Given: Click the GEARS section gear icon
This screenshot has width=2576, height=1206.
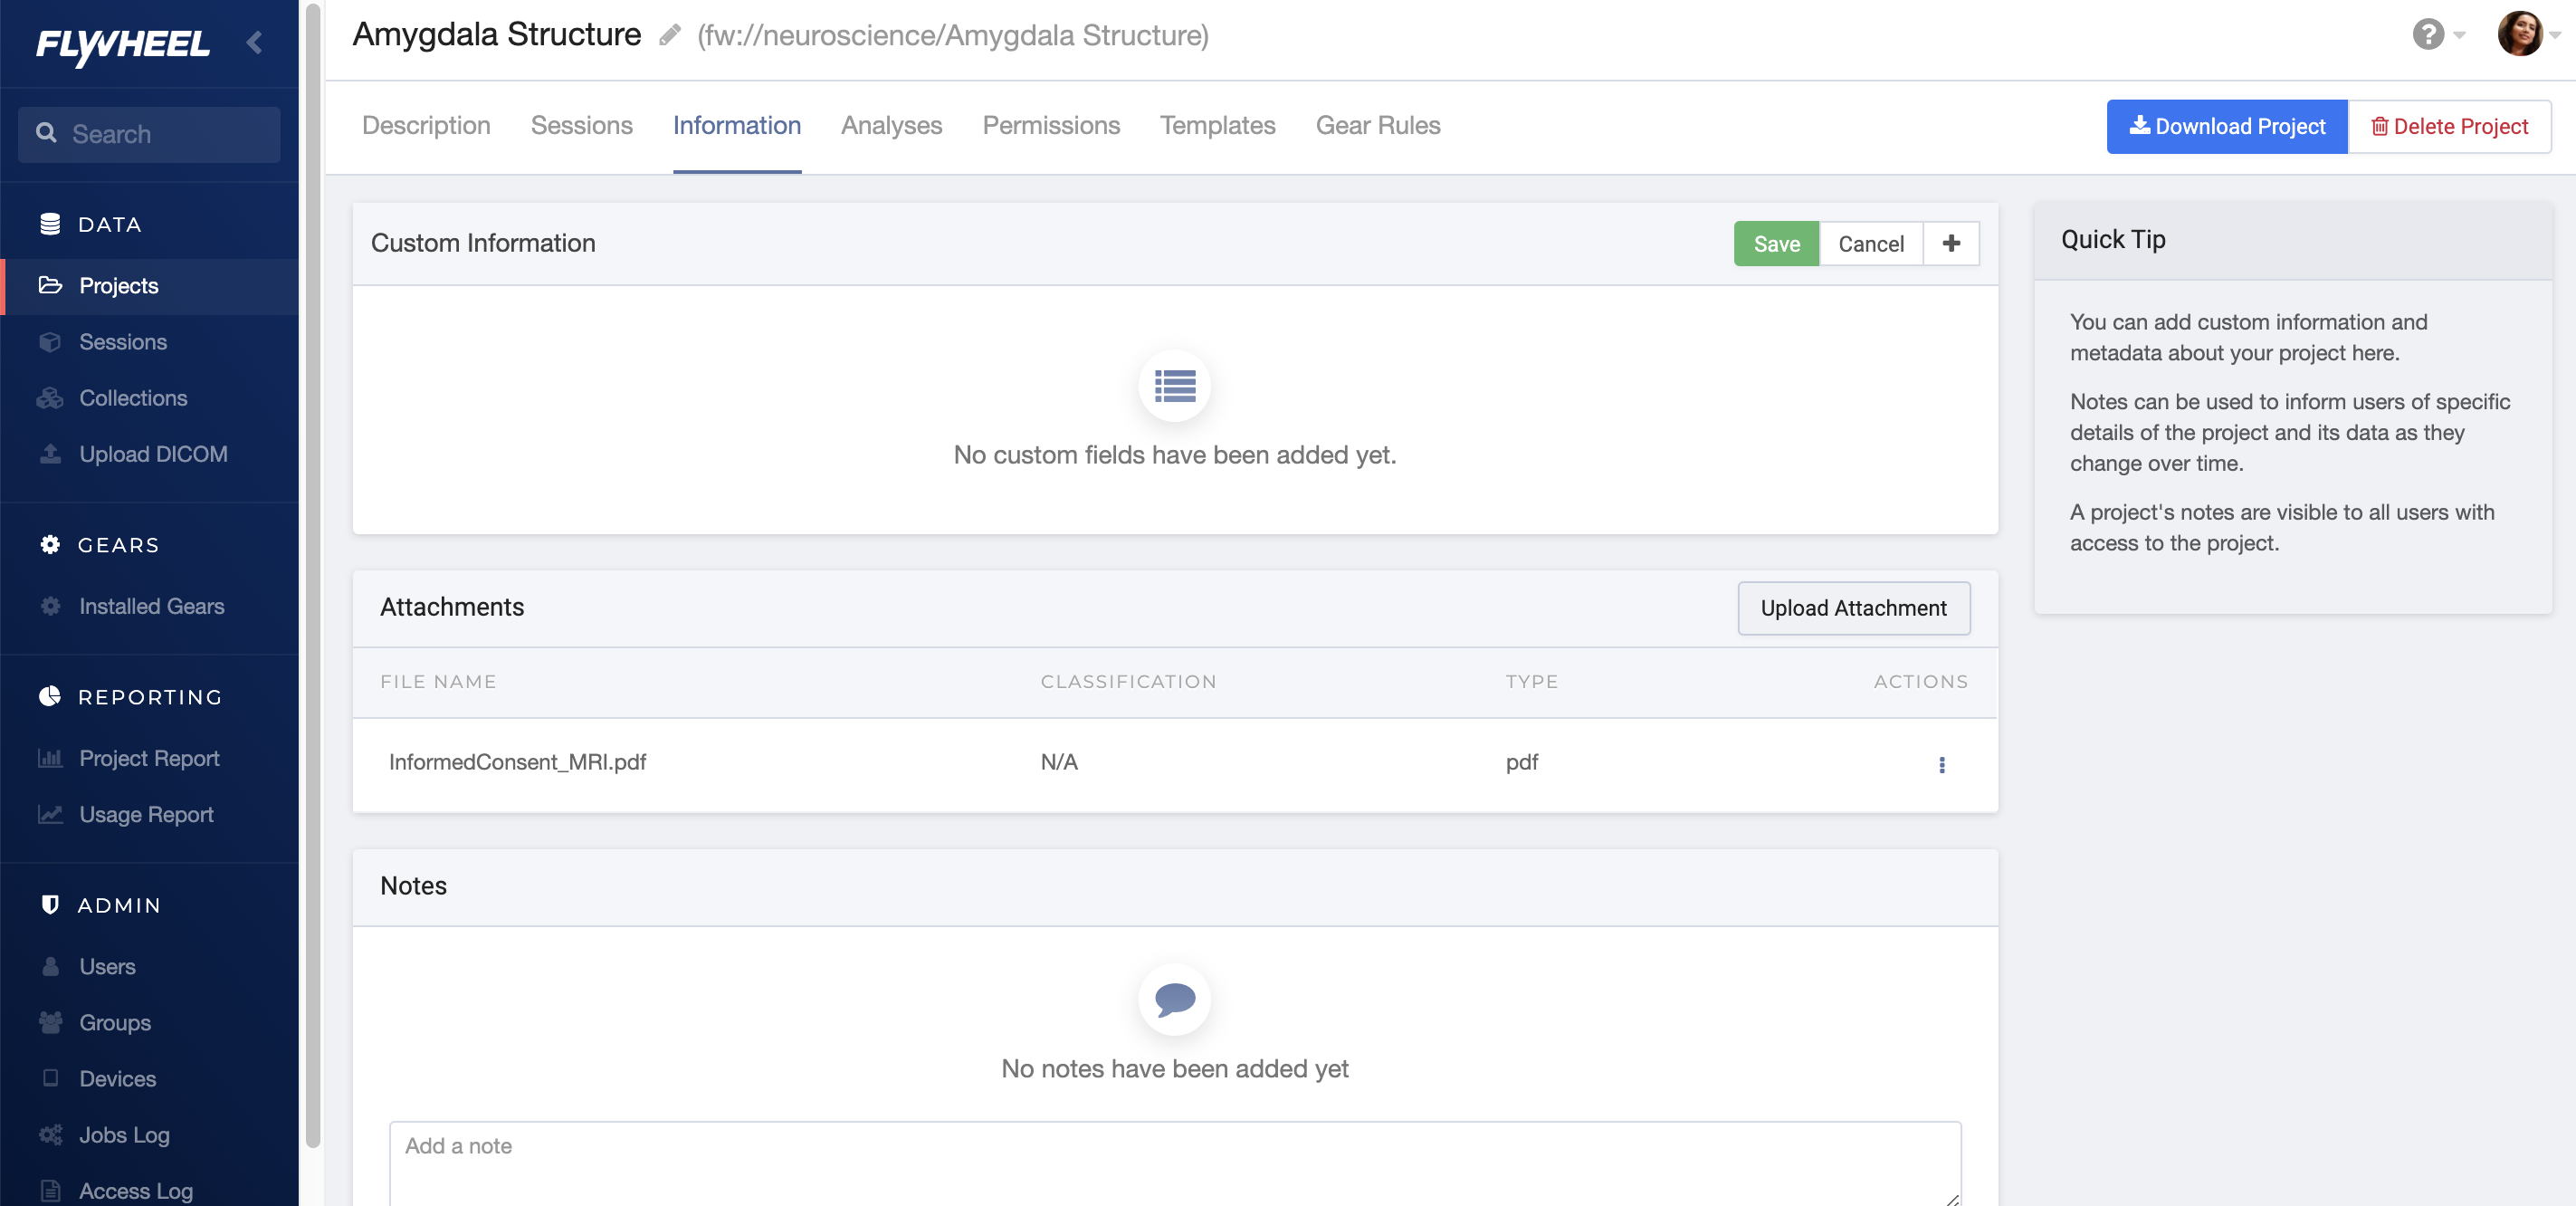Looking at the screenshot, I should click(x=50, y=544).
